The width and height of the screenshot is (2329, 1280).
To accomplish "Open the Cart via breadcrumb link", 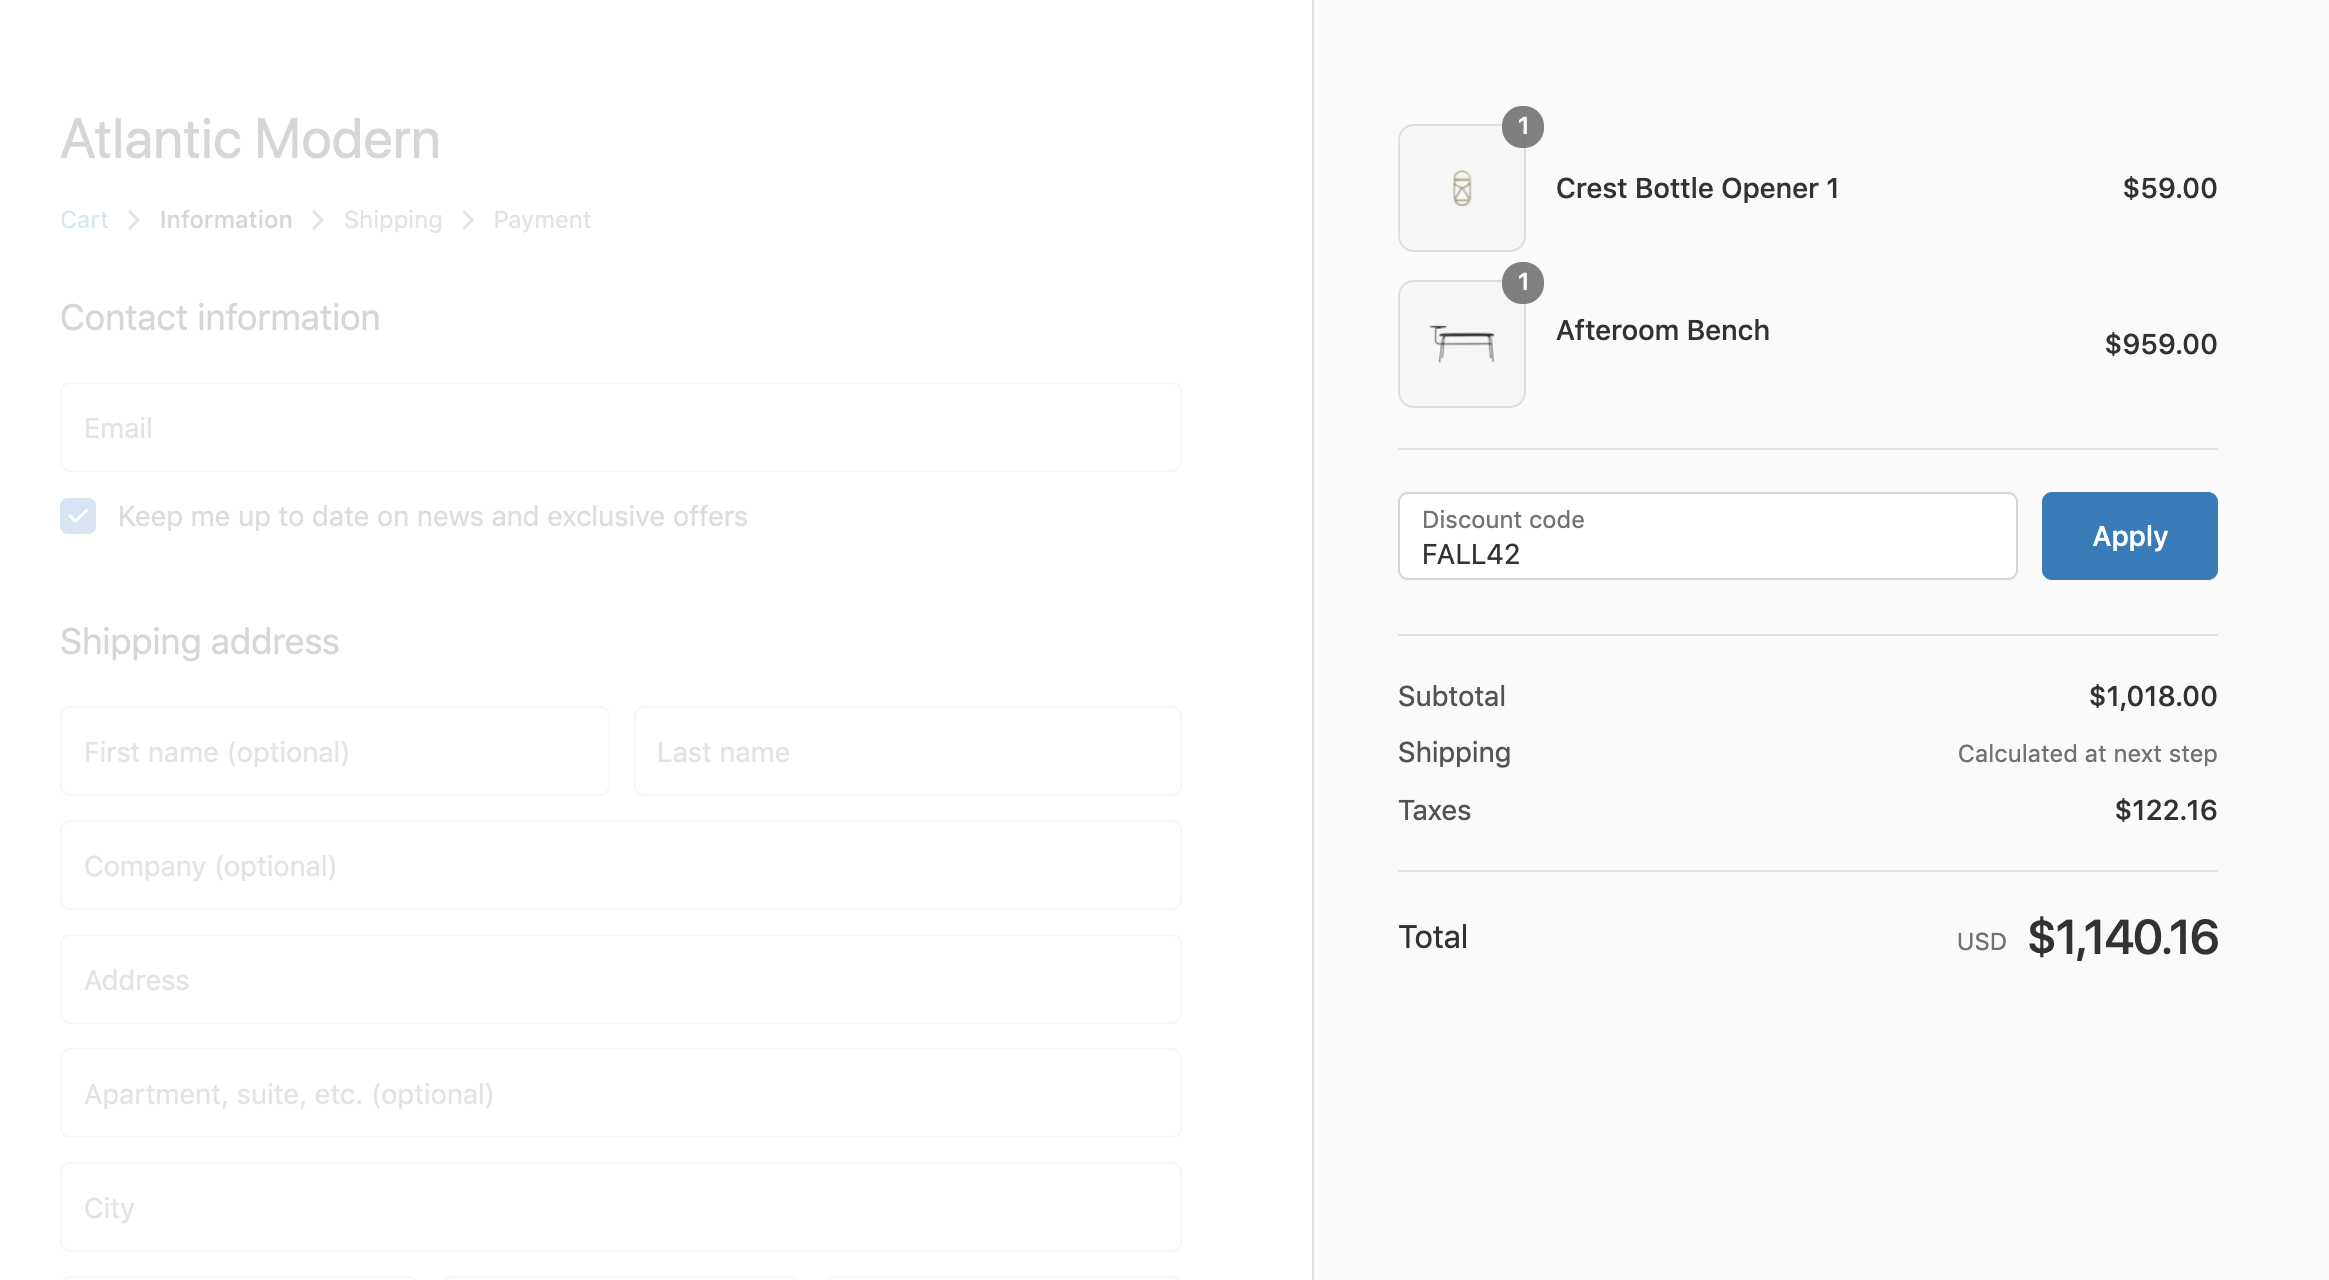I will pyautogui.click(x=83, y=219).
